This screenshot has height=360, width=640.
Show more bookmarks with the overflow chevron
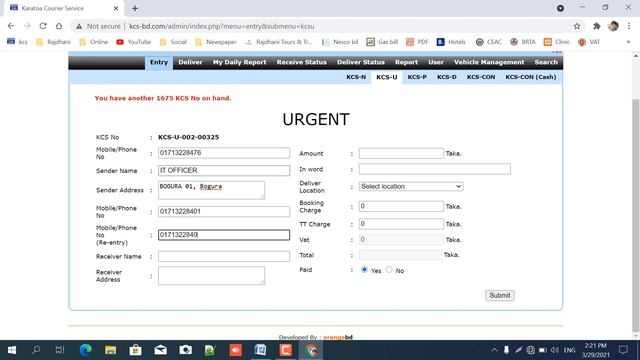click(628, 42)
